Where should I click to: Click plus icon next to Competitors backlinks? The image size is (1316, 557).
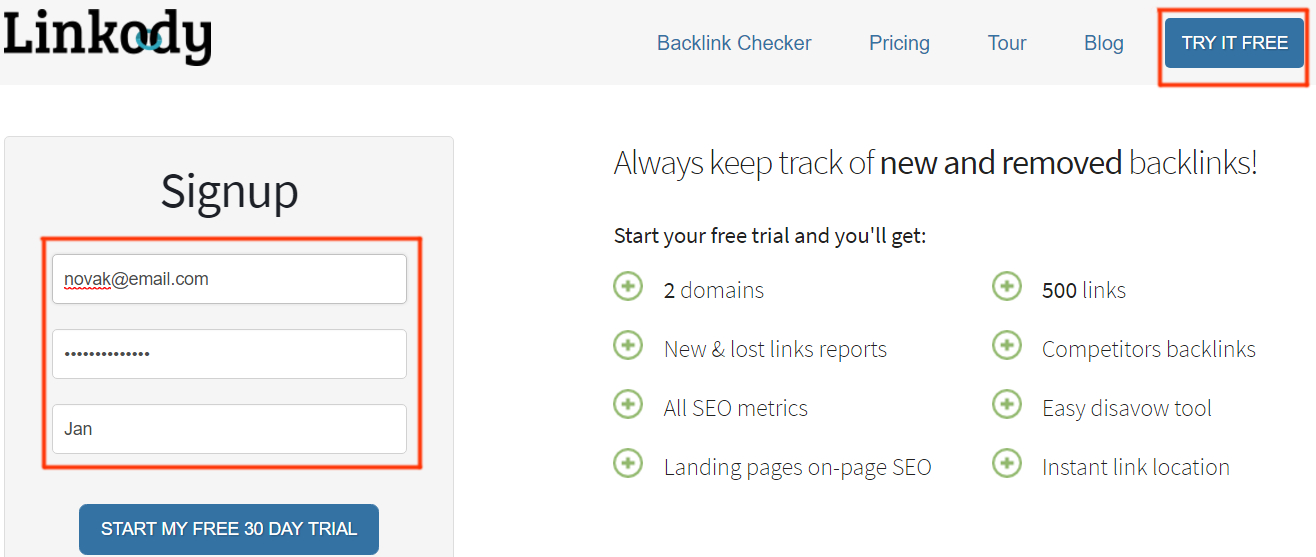[1007, 346]
